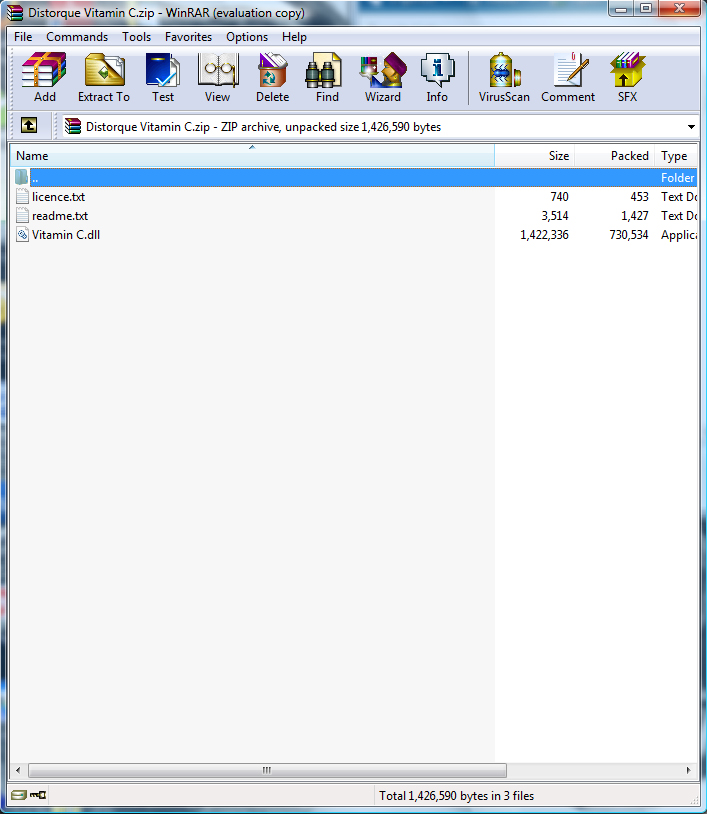Click the SFX toolbar icon
The width and height of the screenshot is (707, 814).
pyautogui.click(x=627, y=77)
